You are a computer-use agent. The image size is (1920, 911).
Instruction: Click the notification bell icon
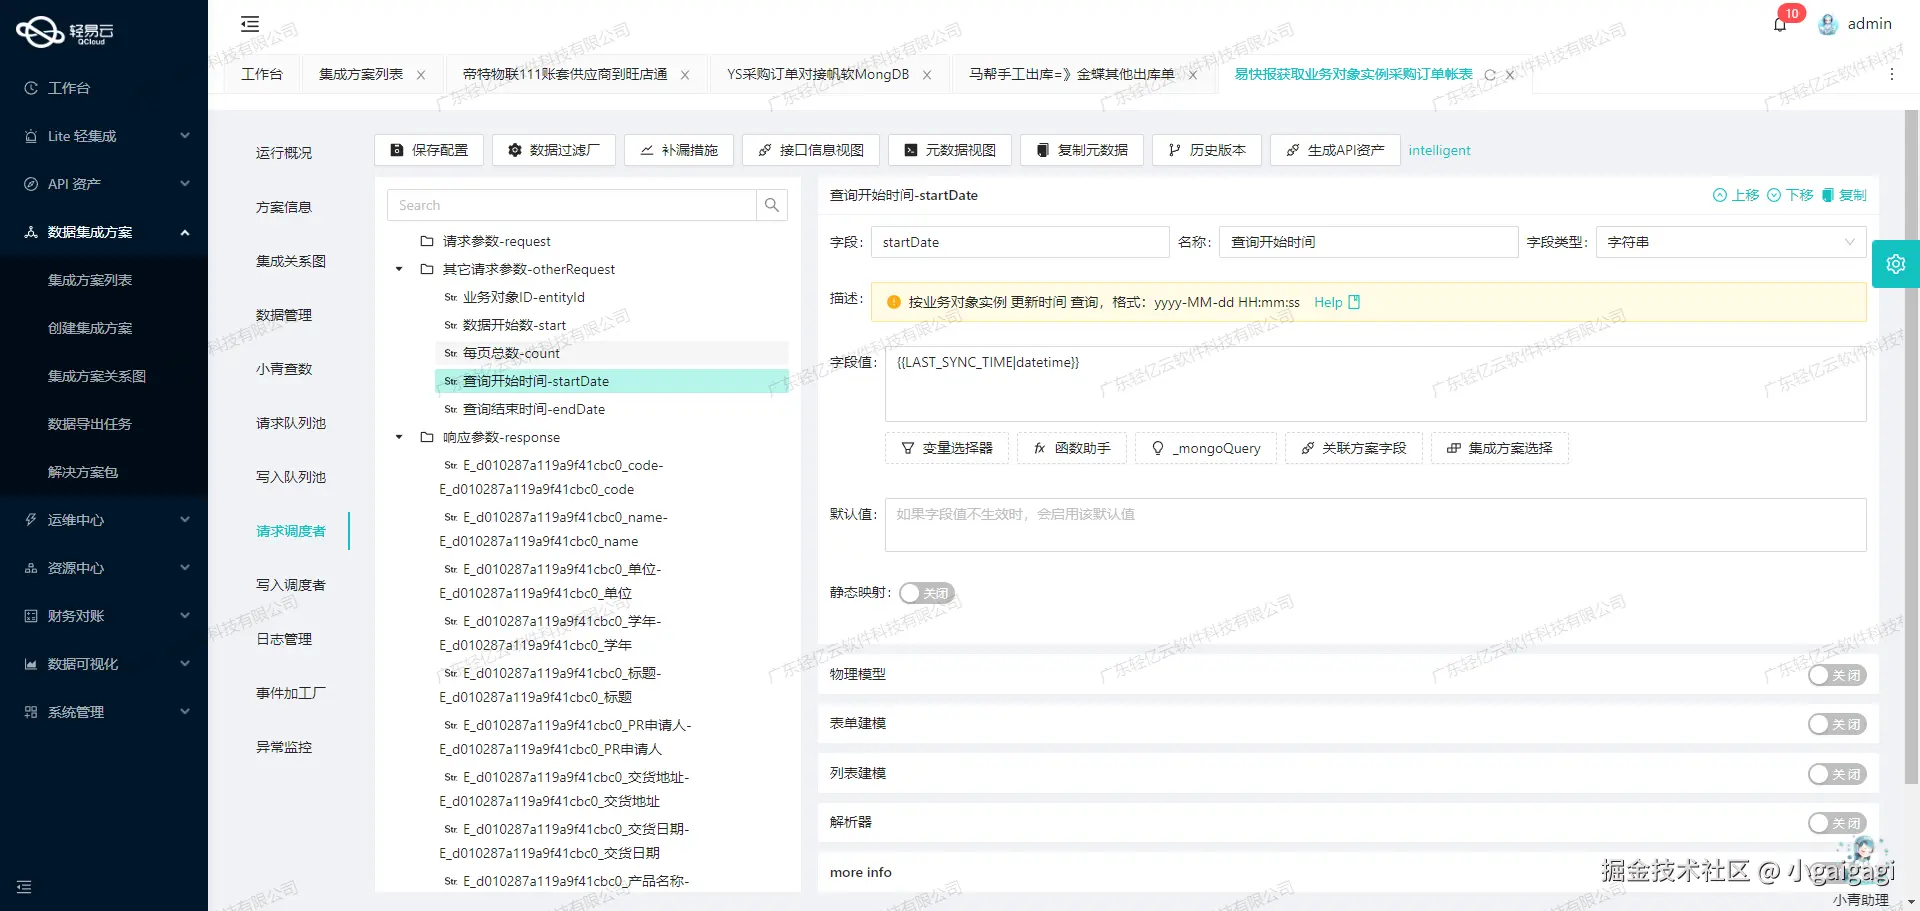pos(1780,23)
